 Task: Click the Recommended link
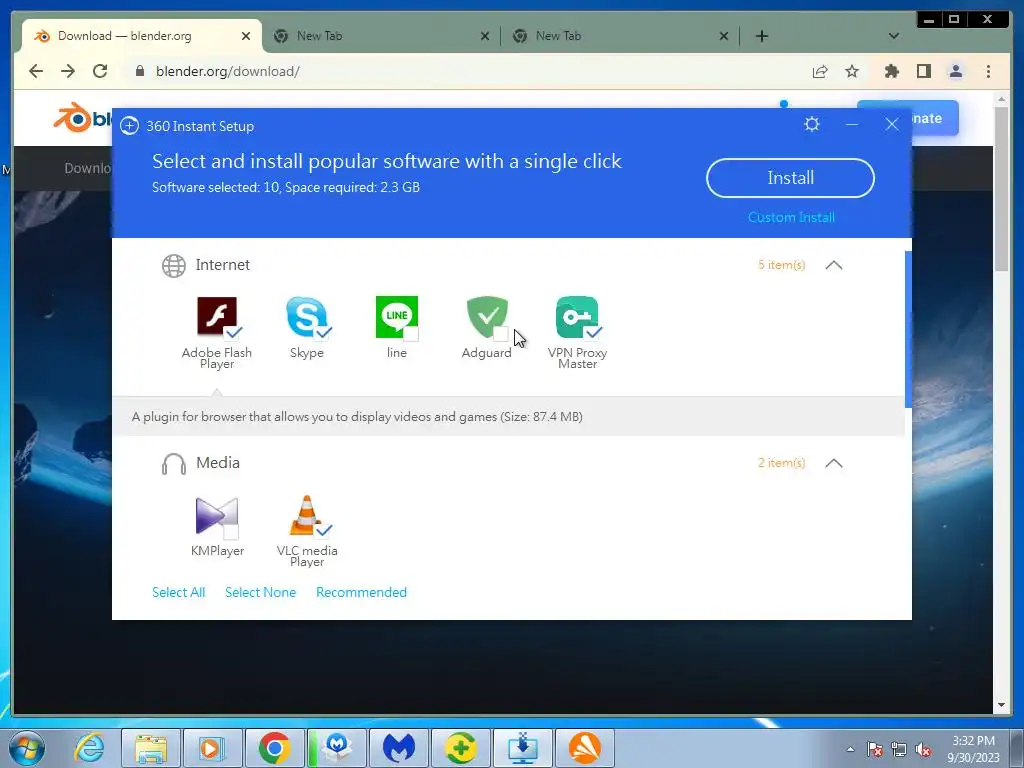(361, 592)
